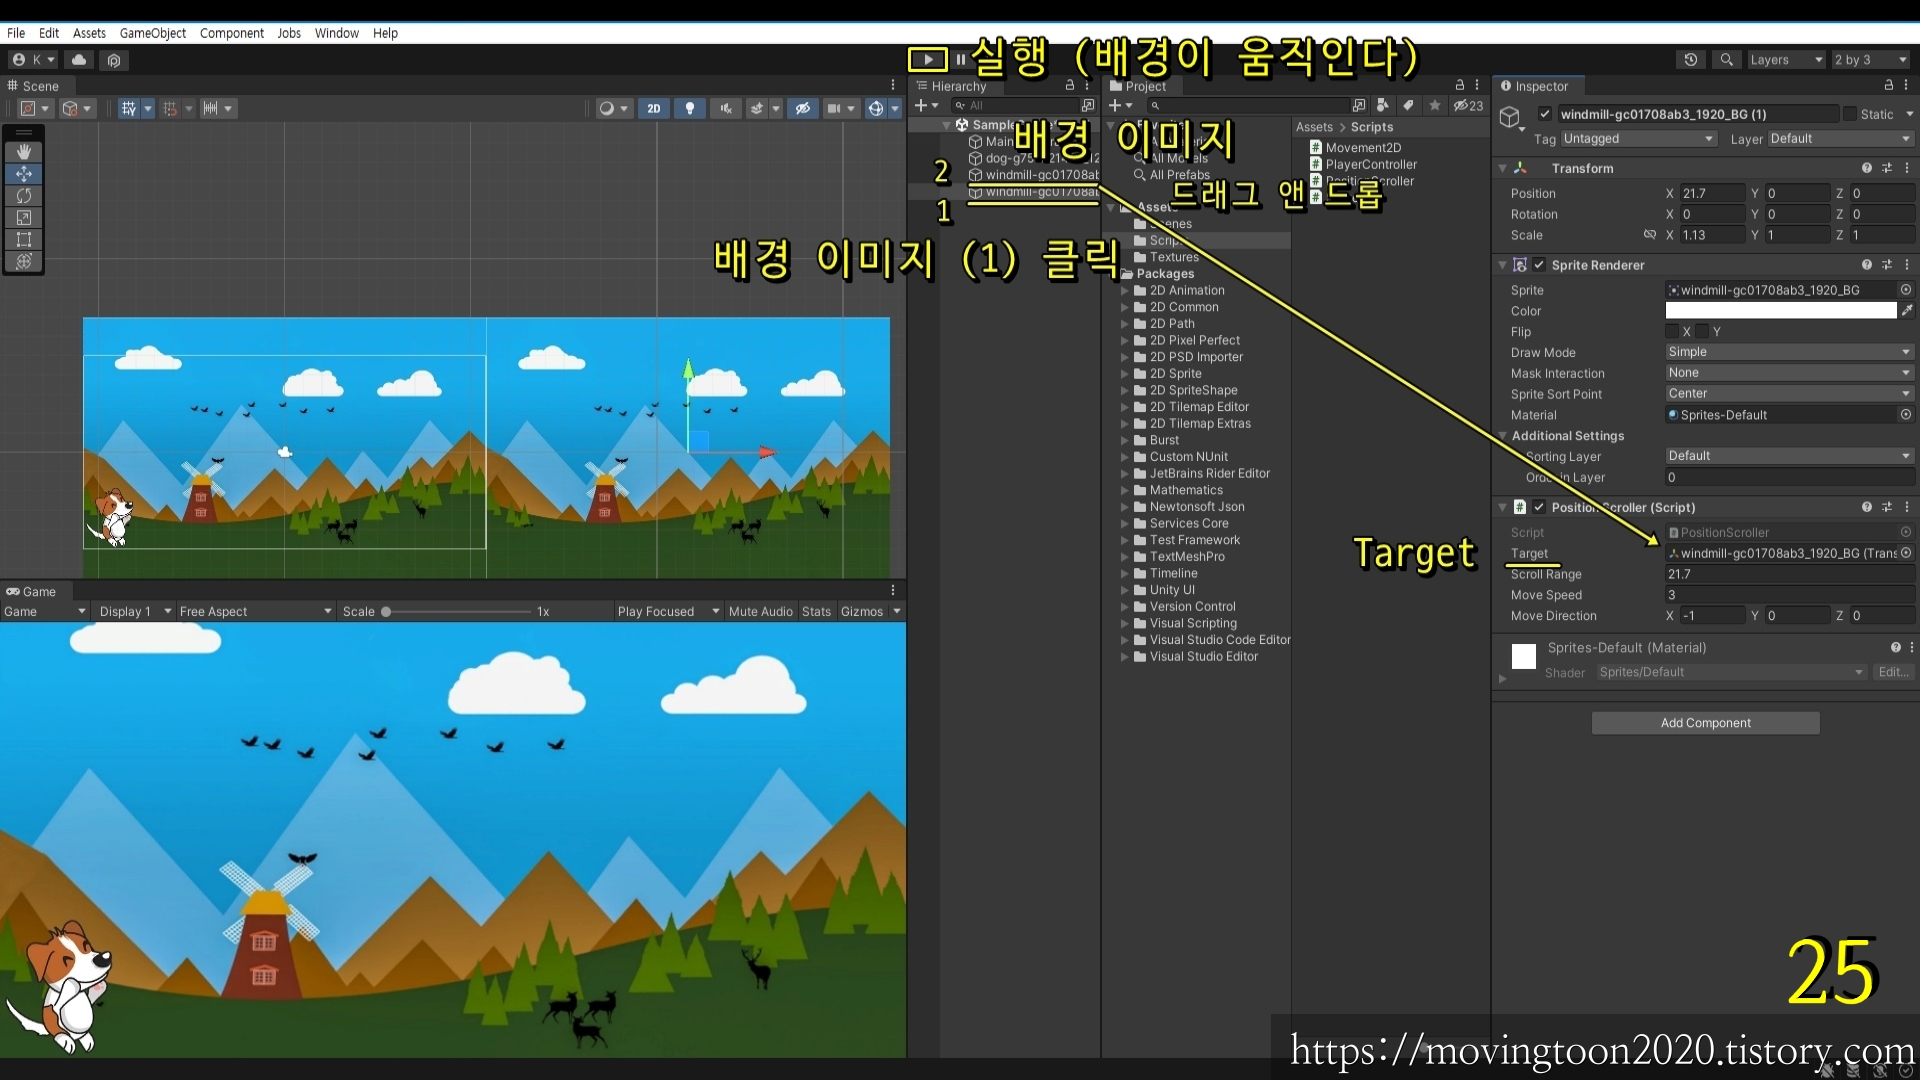Select the Rotate tool

point(24,196)
